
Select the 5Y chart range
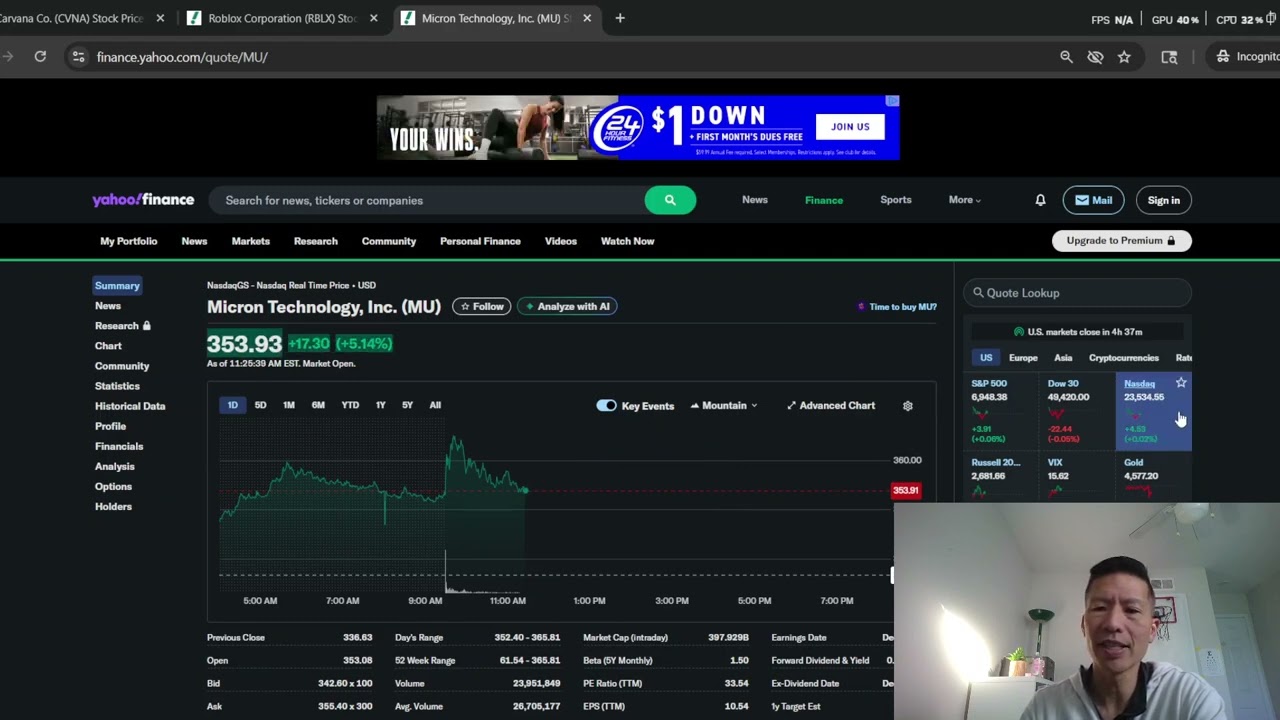[407, 405]
